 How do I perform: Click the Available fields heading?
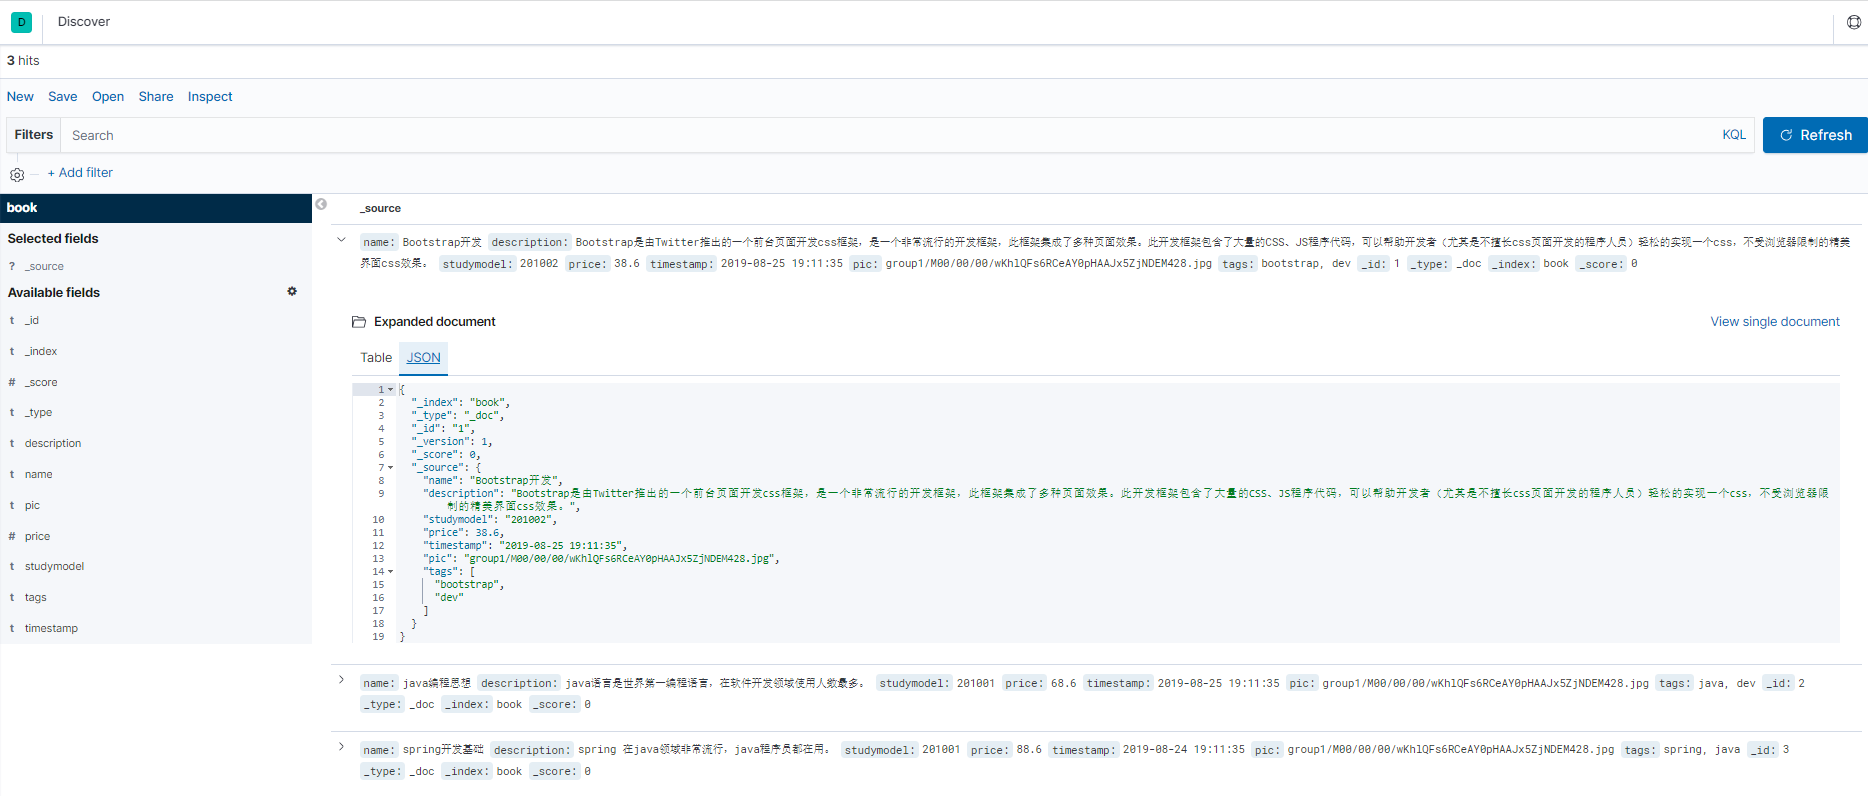(54, 293)
